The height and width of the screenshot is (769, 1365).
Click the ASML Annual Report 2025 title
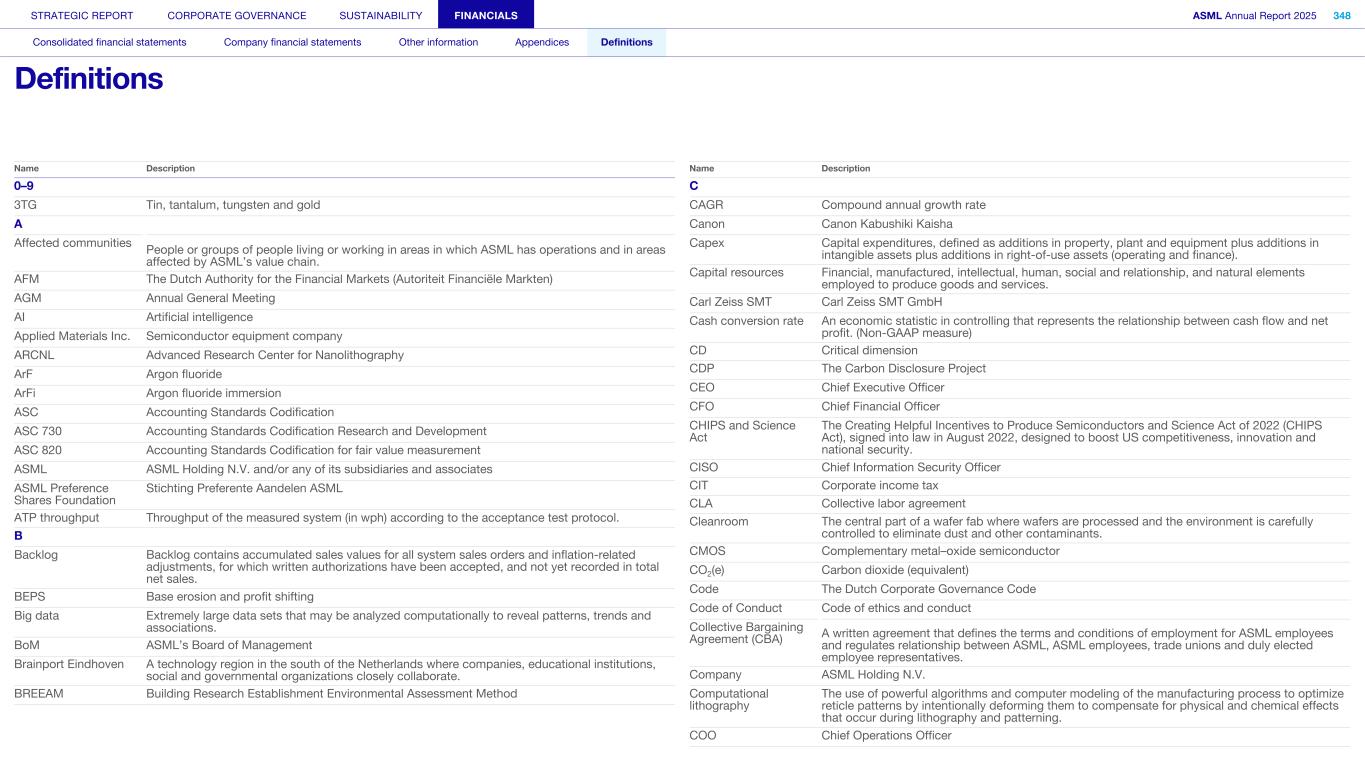1254,15
